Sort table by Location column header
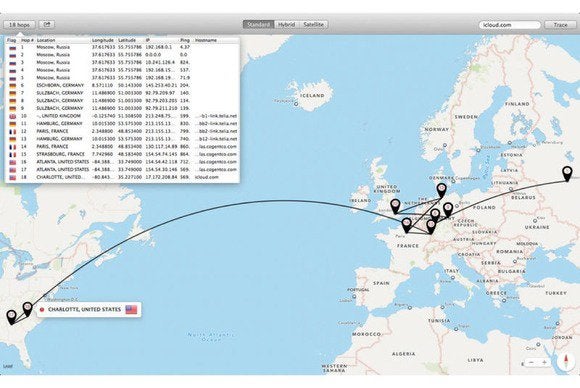This screenshot has height=388, width=580. [x=46, y=40]
